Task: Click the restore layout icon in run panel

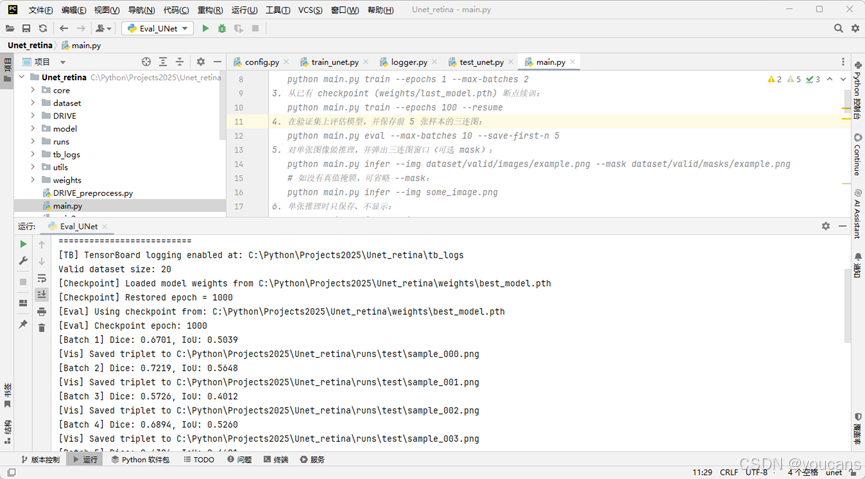Action: pyautogui.click(x=23, y=303)
